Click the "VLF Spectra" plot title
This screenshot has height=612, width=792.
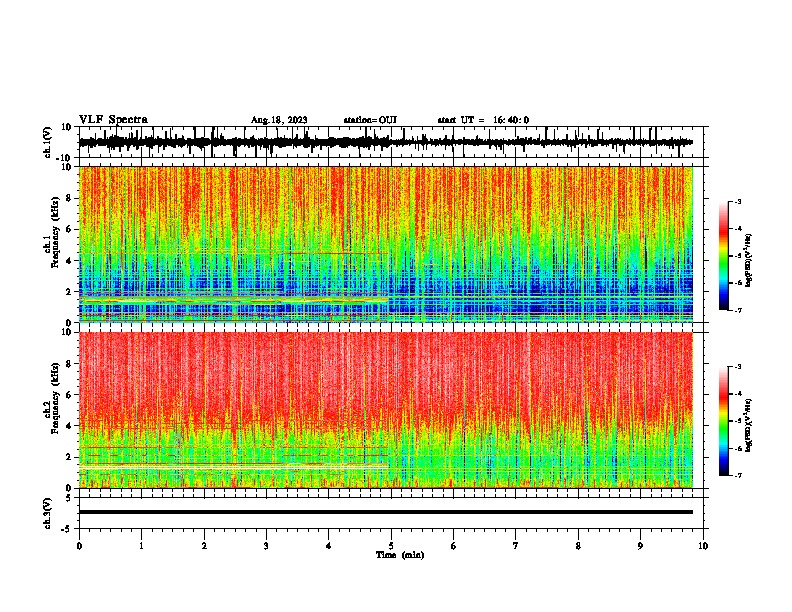pyautogui.click(x=113, y=120)
